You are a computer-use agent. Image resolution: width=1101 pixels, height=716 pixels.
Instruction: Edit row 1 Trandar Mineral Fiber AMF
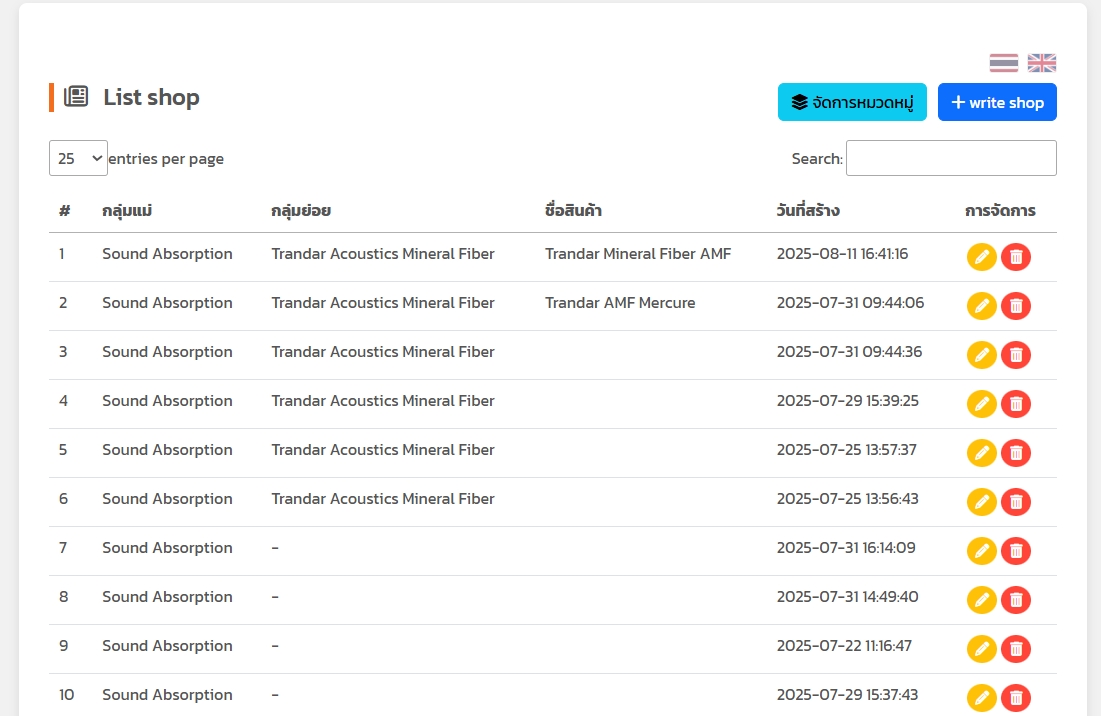[982, 257]
